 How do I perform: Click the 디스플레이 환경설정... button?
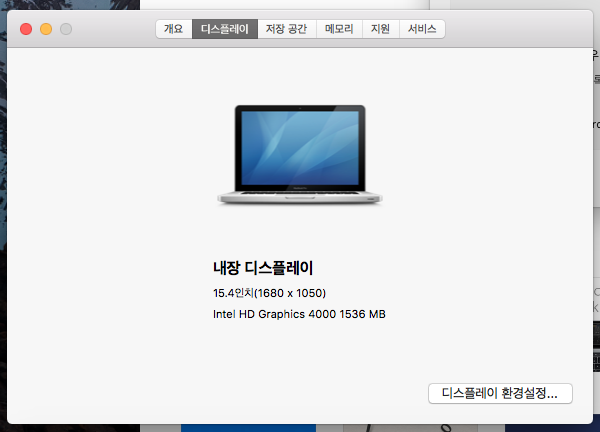500,393
